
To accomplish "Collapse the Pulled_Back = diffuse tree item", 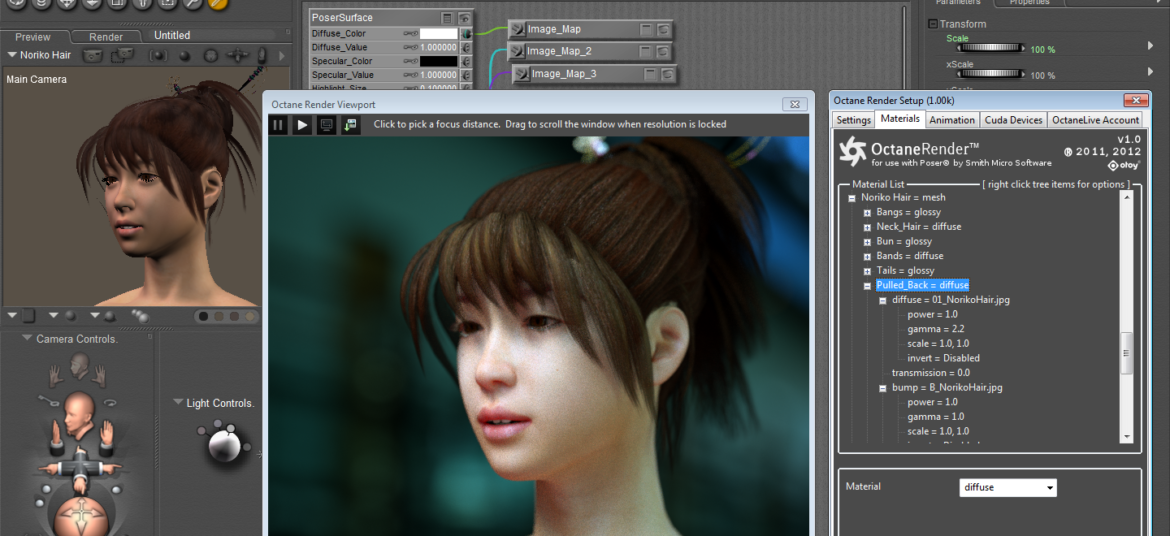I will pyautogui.click(x=867, y=285).
